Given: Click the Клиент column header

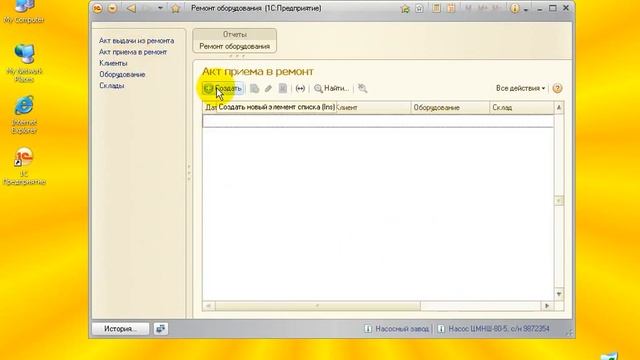Looking at the screenshot, I should click(x=372, y=108).
